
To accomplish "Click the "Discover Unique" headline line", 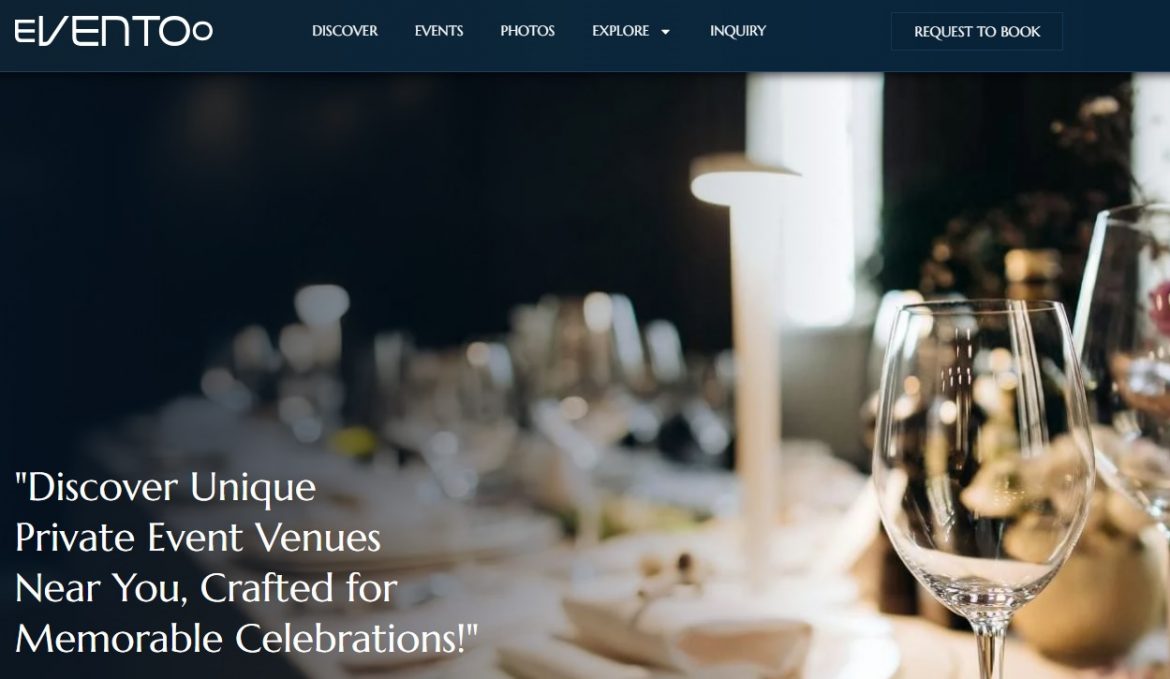I will 166,488.
